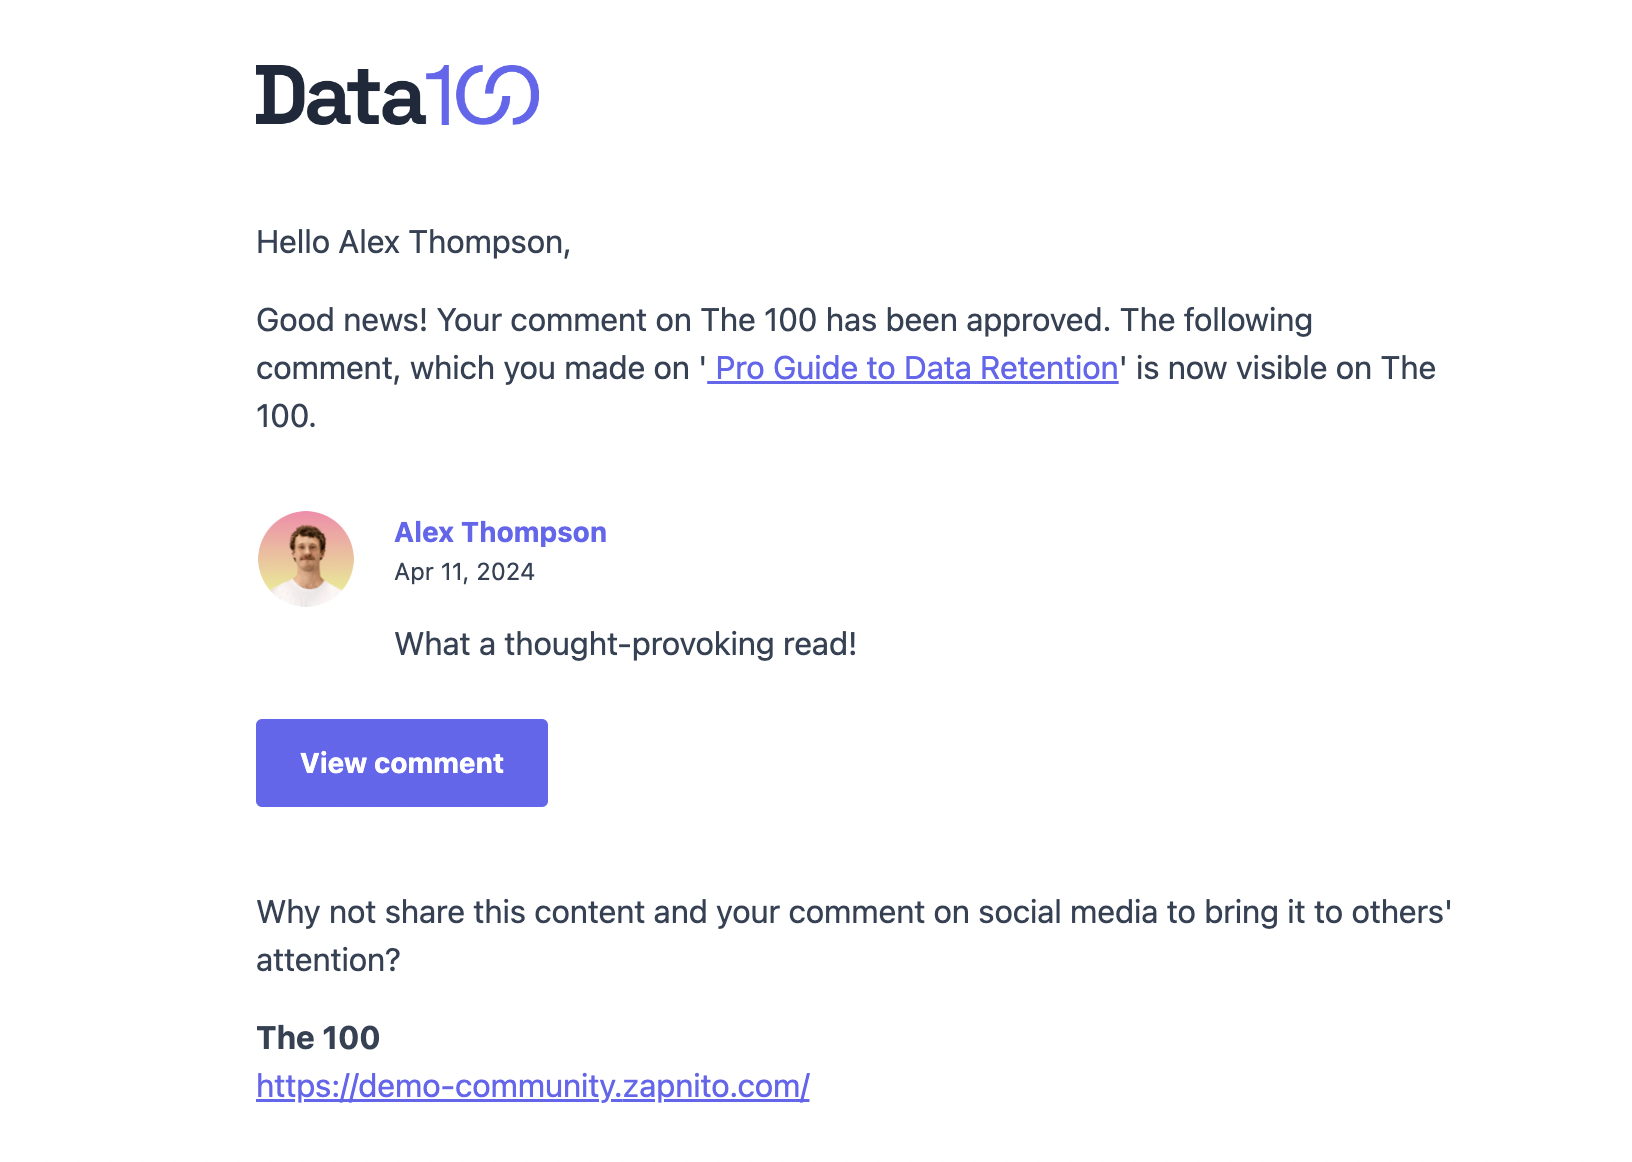
Task: Open Alex Thompson's round profile avatar
Action: [306, 559]
